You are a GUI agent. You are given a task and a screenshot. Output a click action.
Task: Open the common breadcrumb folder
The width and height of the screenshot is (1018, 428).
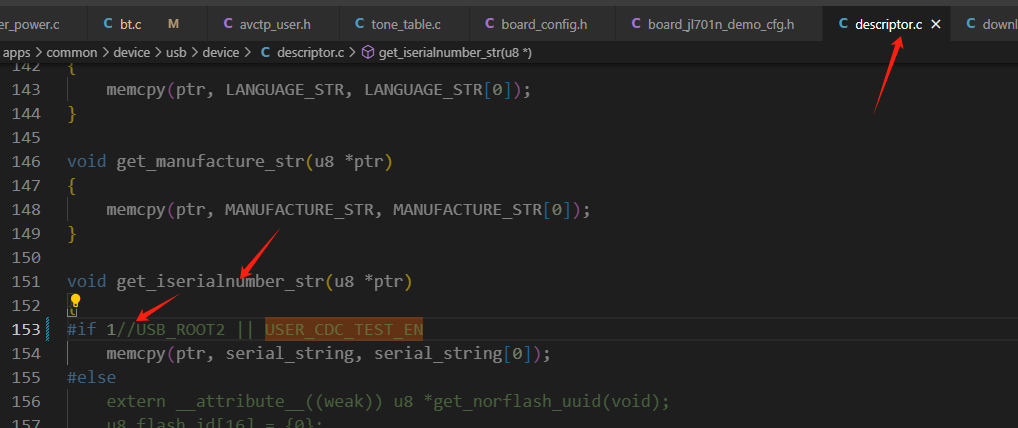coord(71,53)
